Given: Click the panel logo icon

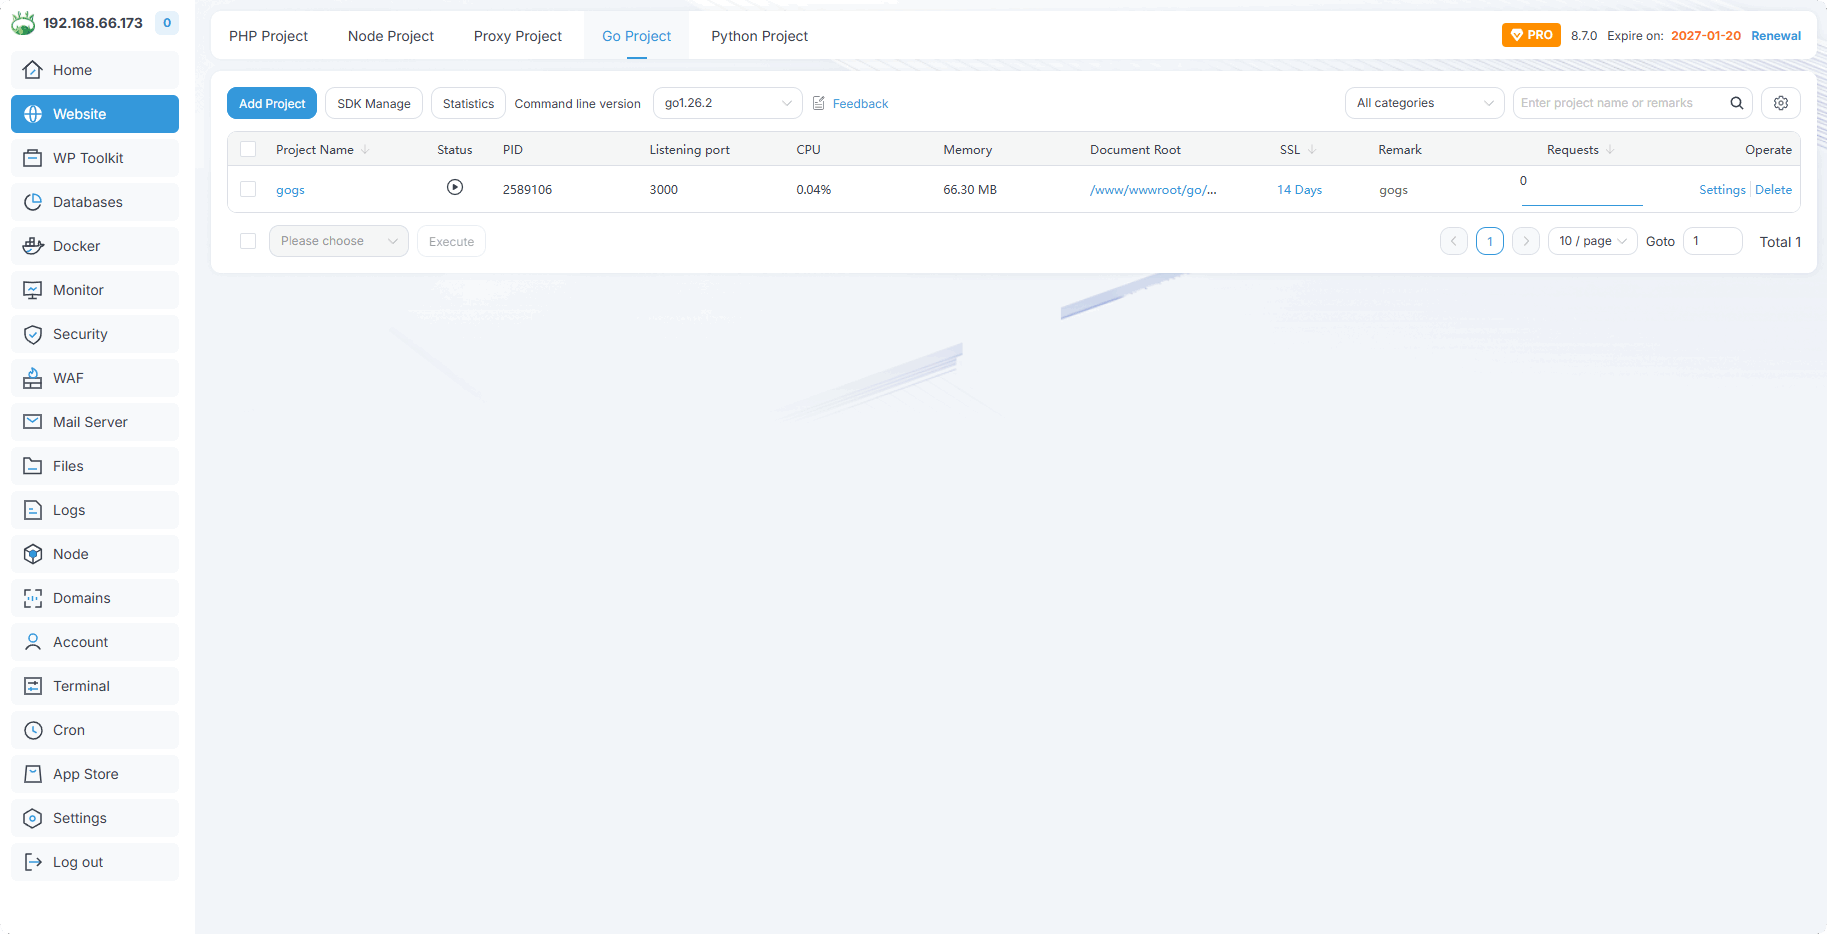Looking at the screenshot, I should [23, 22].
